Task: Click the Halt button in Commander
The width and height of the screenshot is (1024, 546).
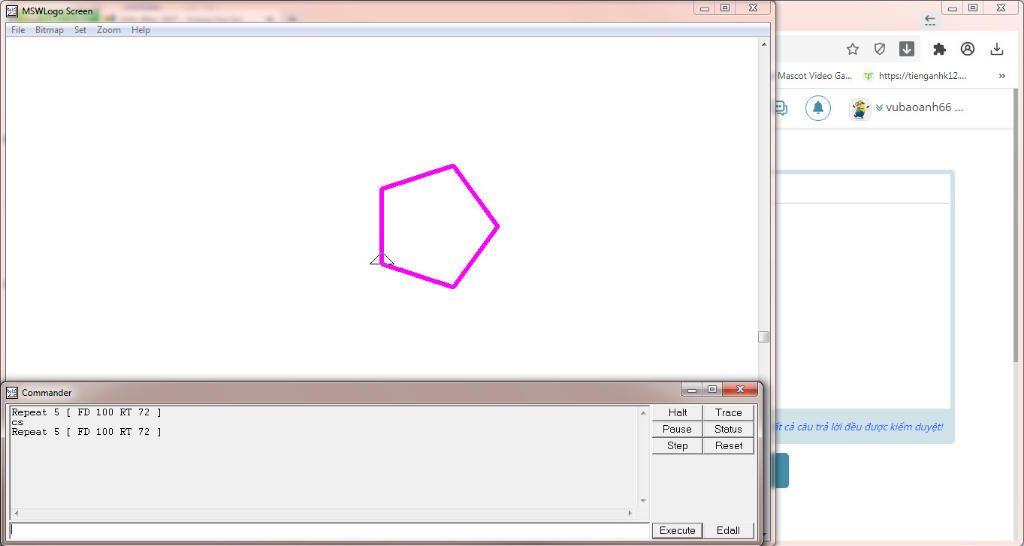Action: pyautogui.click(x=677, y=413)
